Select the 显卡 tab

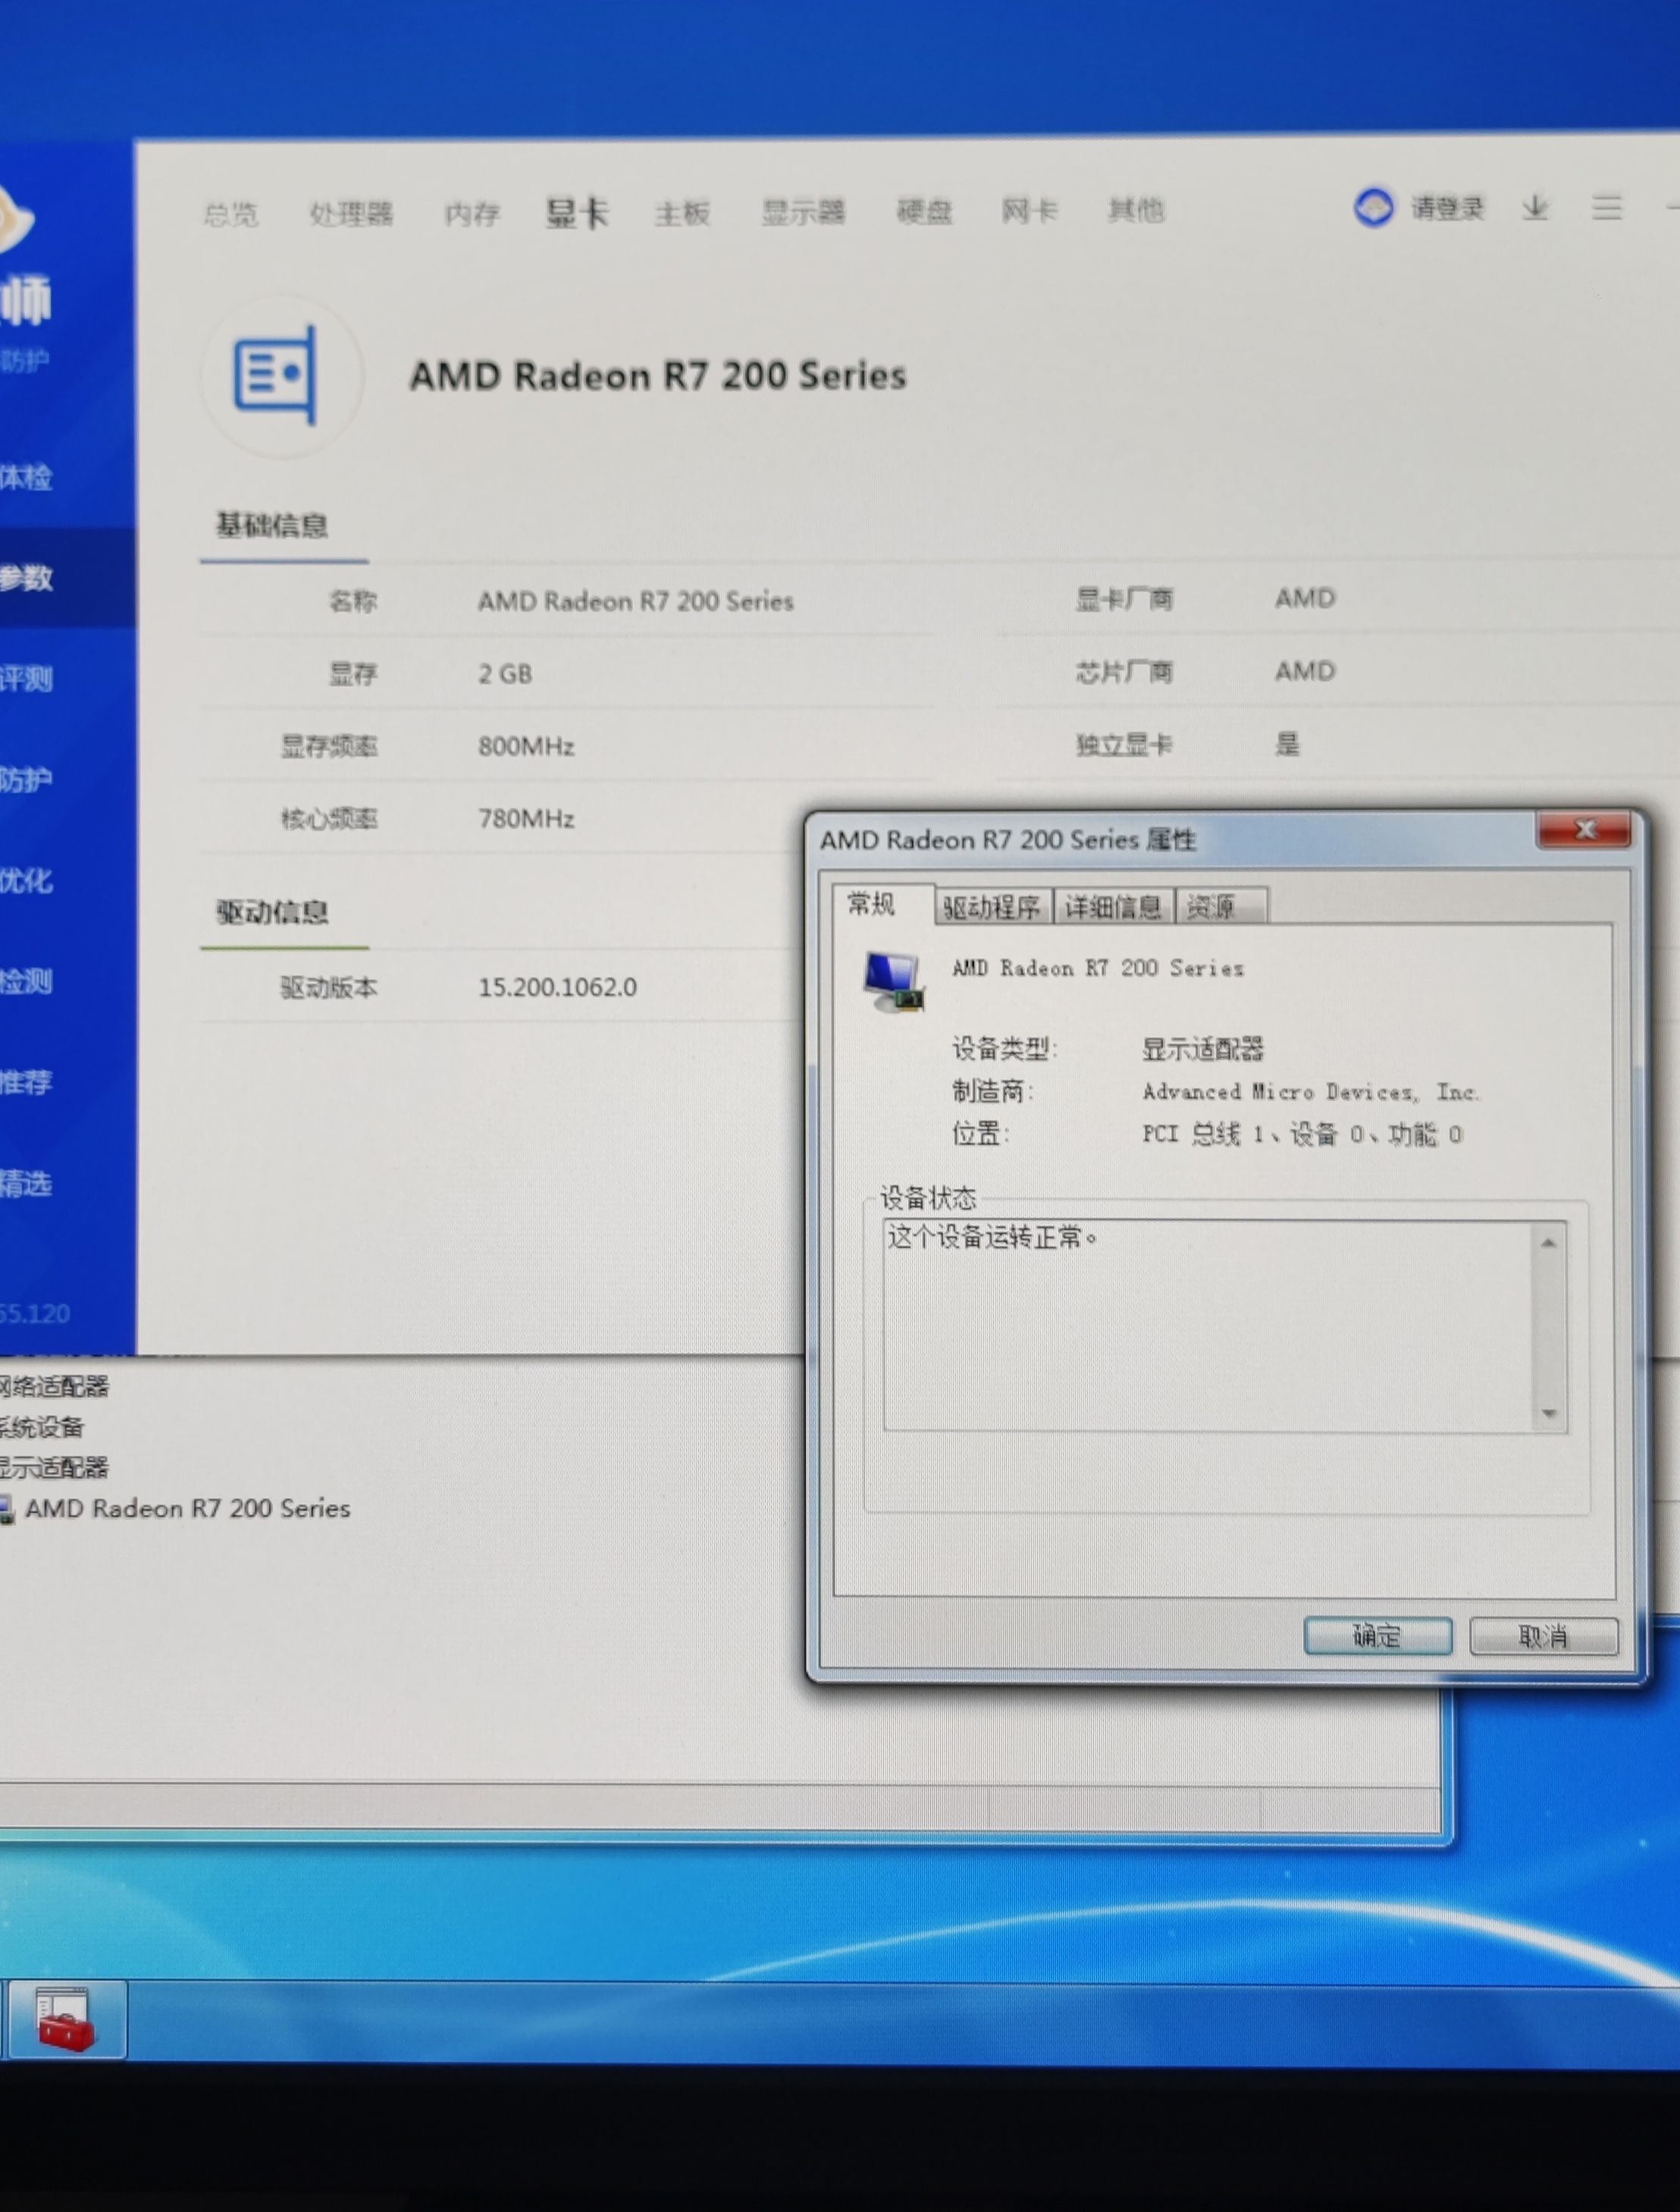point(577,212)
